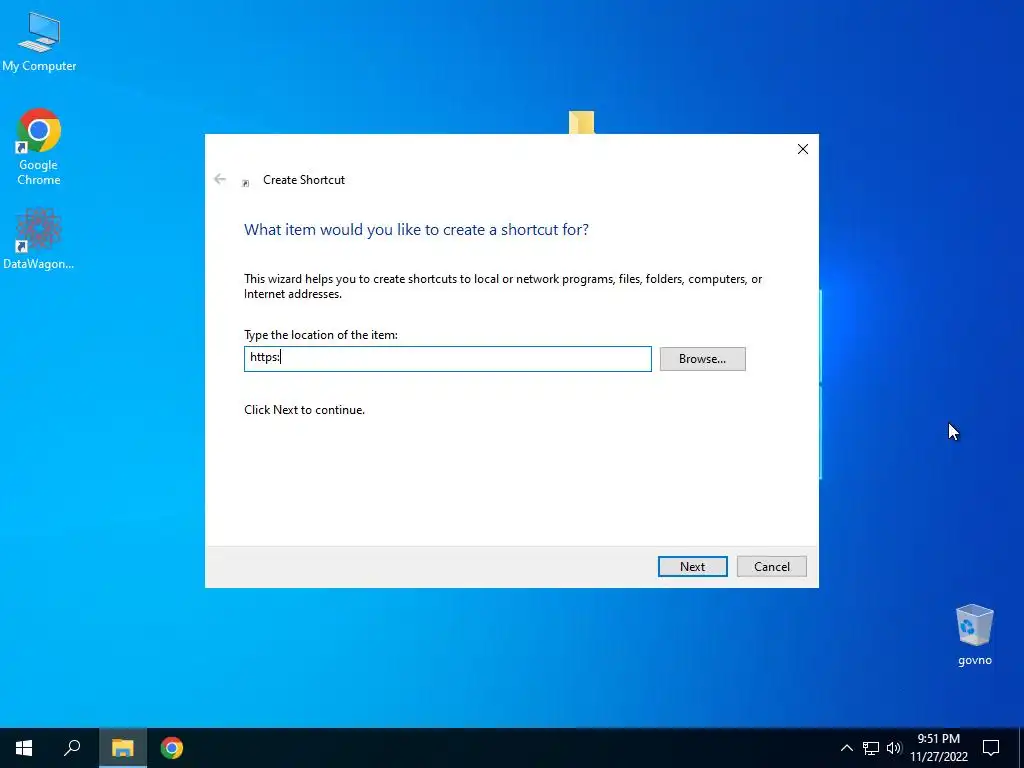The image size is (1024, 768).
Task: Show hidden system tray icons
Action: 846,748
